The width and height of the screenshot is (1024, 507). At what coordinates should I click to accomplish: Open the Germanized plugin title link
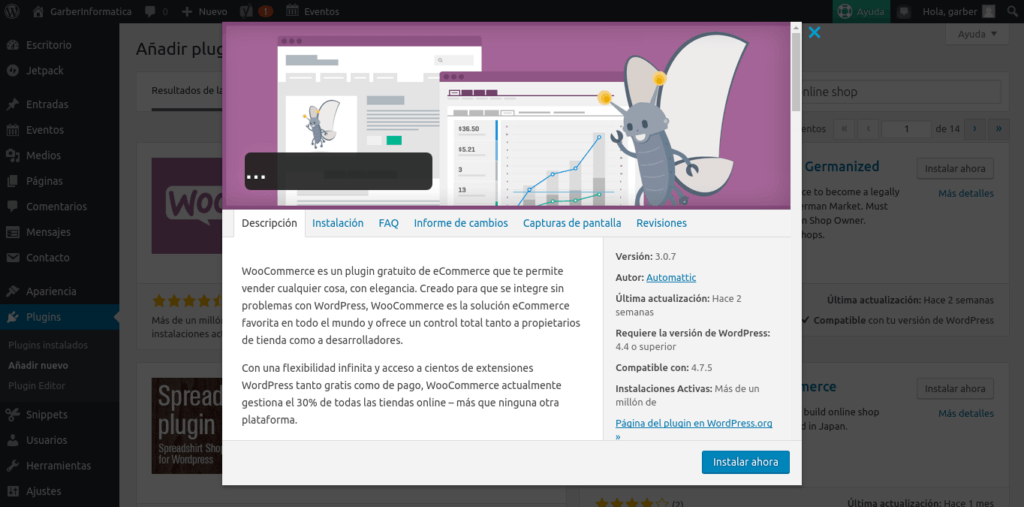[842, 167]
